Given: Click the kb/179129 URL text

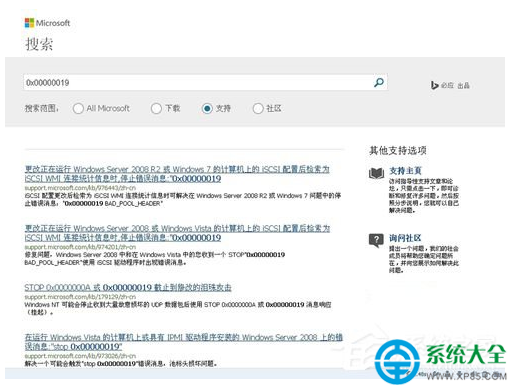Looking at the screenshot, I should pos(80,297).
